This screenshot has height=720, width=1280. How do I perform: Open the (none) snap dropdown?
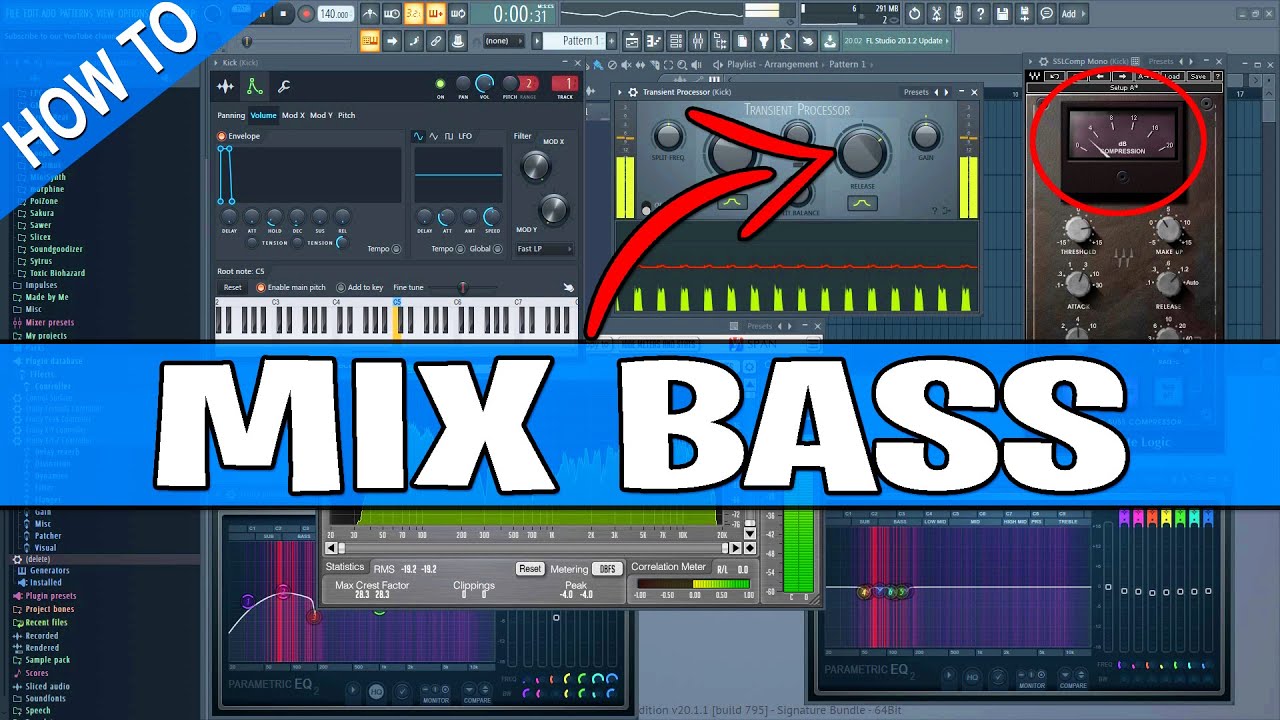(x=504, y=41)
